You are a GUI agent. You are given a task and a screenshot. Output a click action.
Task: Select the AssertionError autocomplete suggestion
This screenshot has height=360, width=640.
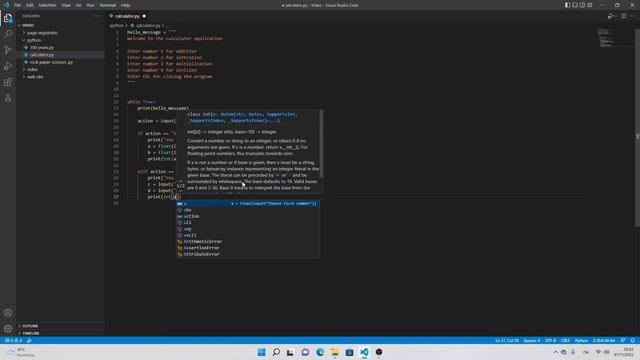(x=248, y=248)
